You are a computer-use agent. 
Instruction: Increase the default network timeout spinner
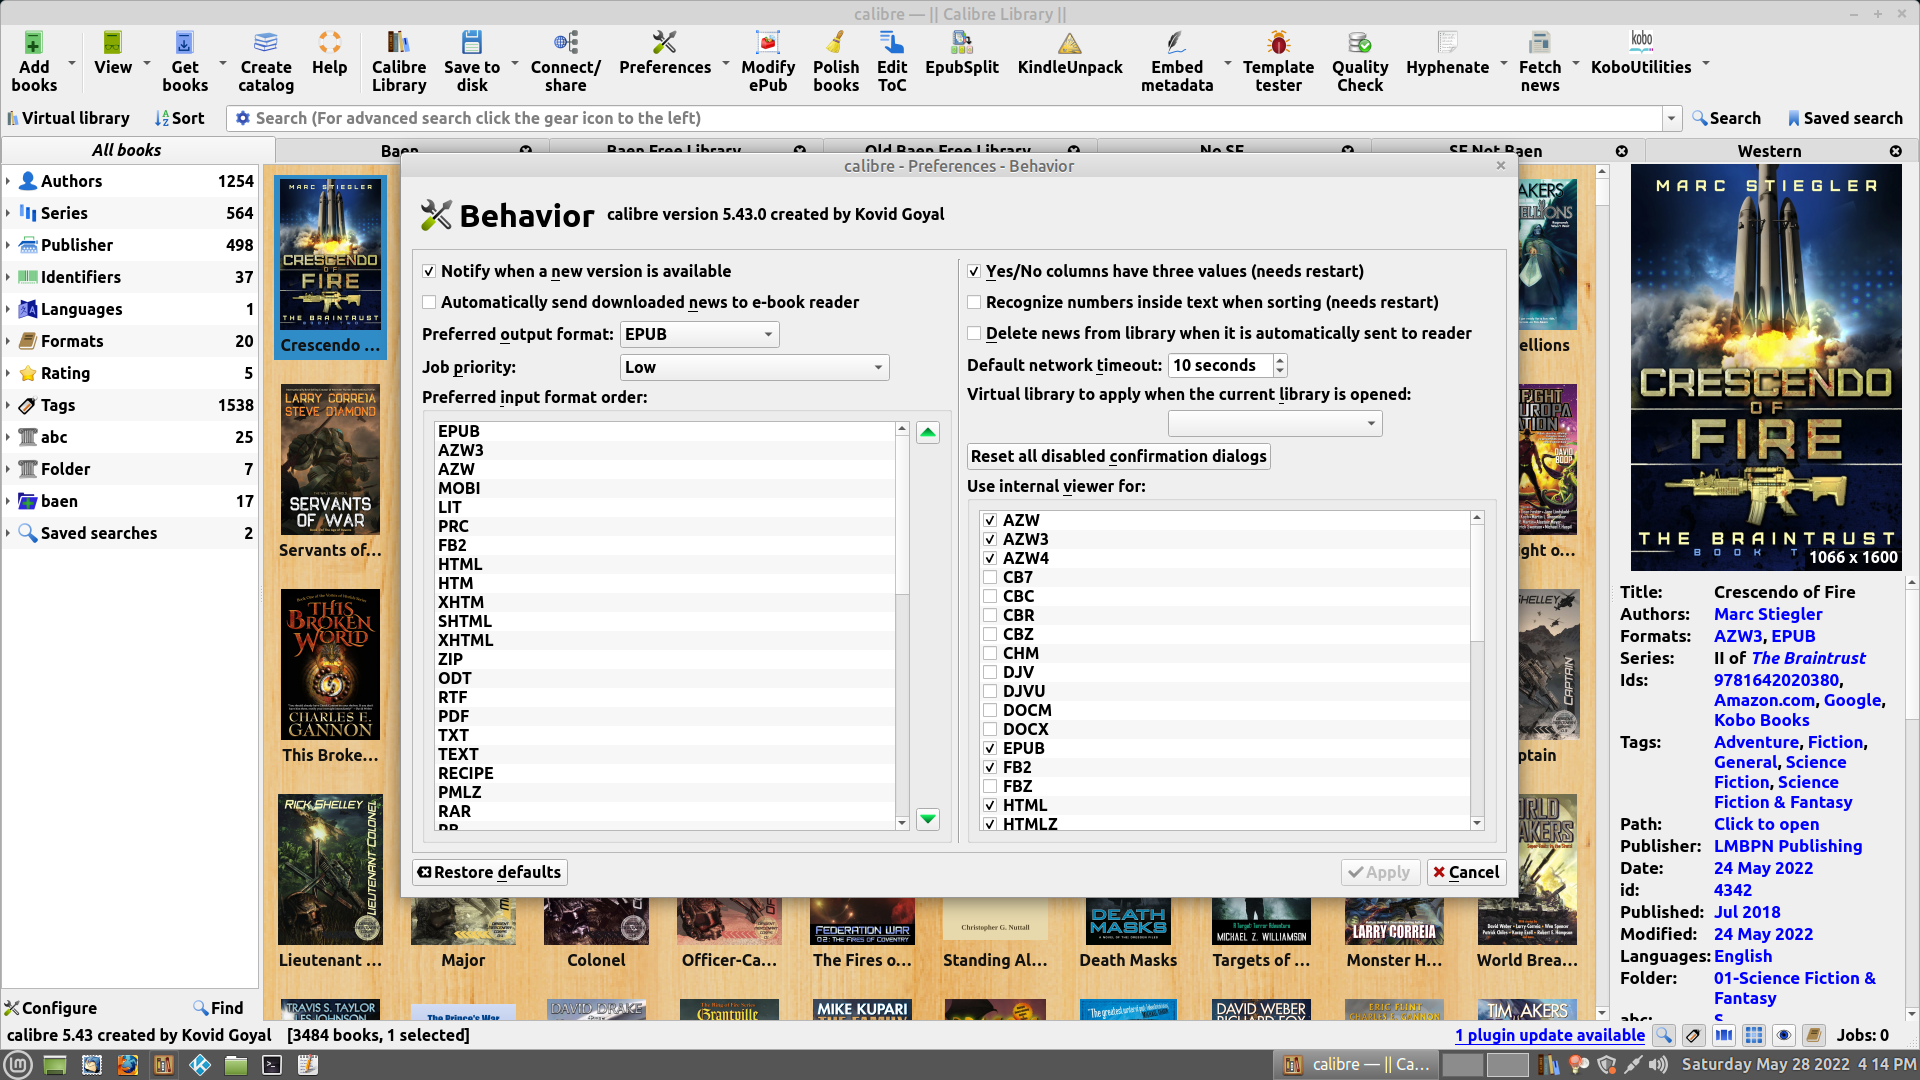pos(1280,360)
